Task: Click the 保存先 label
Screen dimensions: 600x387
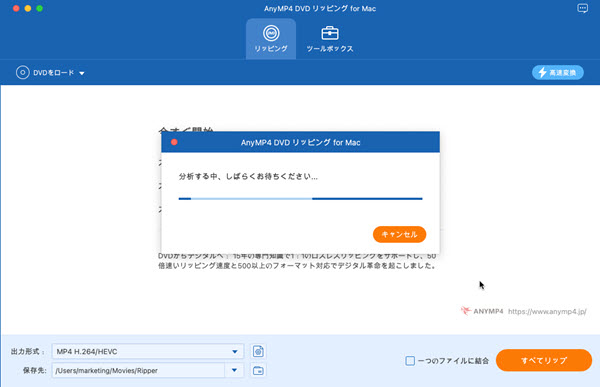Action: pyautogui.click(x=34, y=371)
